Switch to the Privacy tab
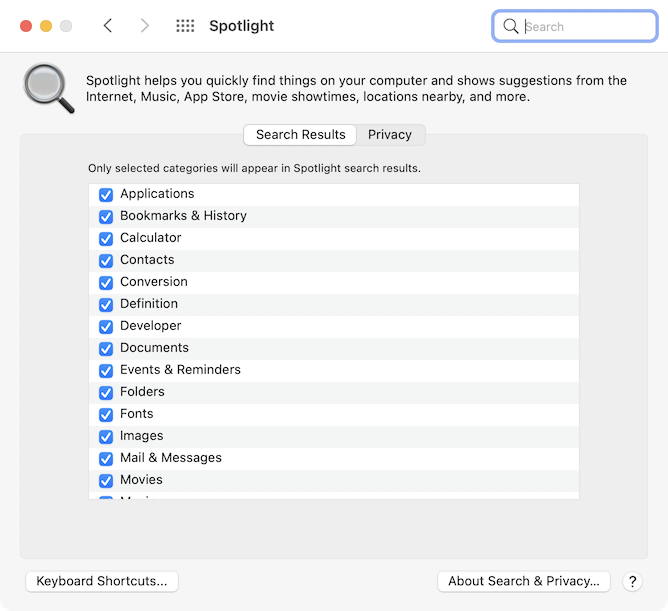Screen dimensions: 668x611 point(390,135)
